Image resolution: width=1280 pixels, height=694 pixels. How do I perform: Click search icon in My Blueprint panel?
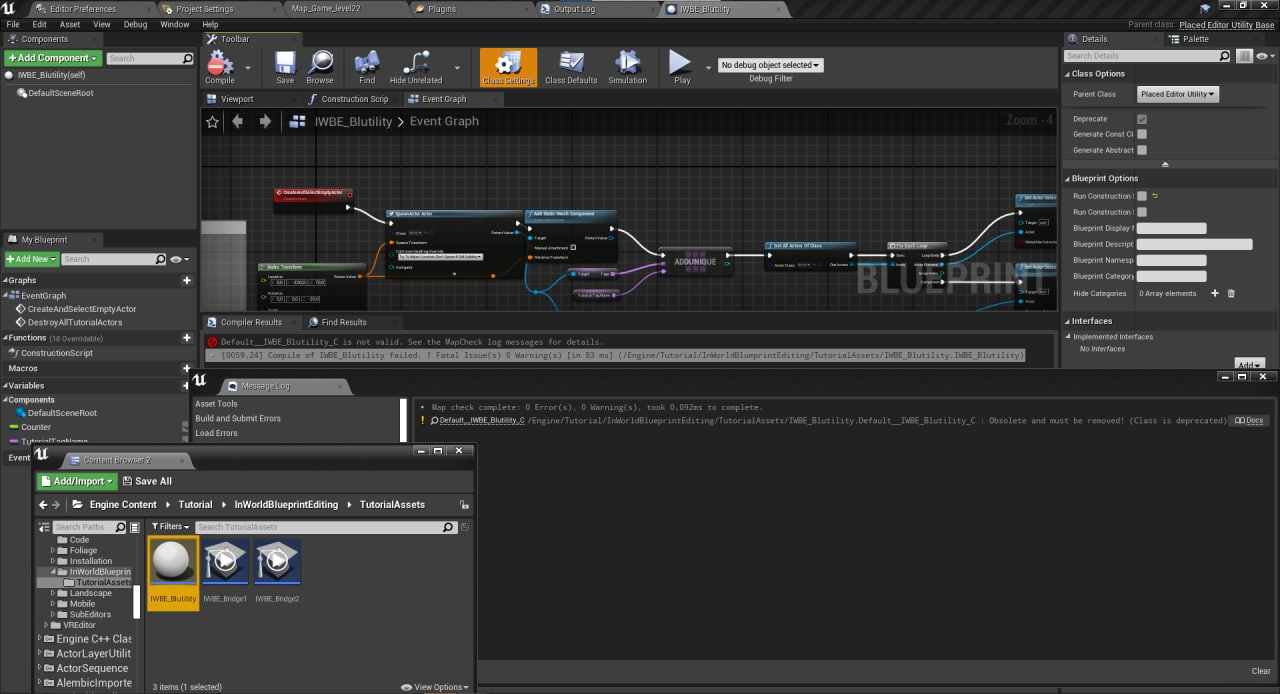[160, 259]
